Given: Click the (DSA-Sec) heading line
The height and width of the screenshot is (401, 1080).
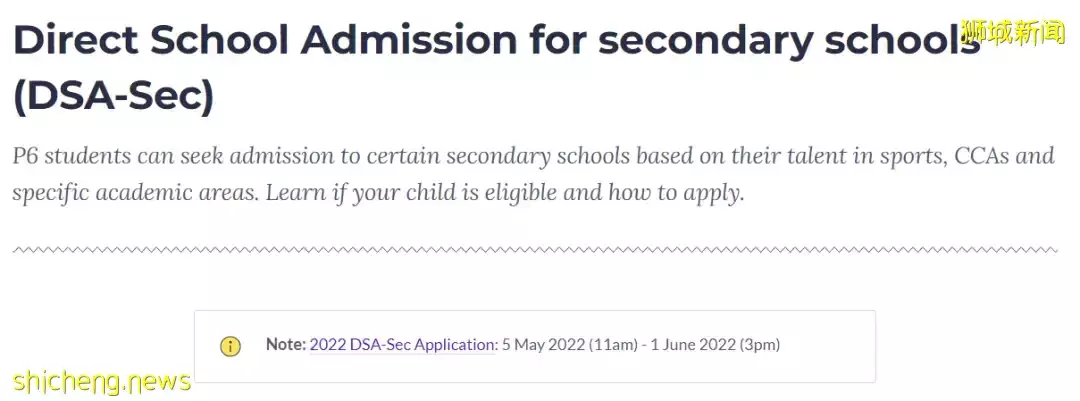Looking at the screenshot, I should pos(113,96).
